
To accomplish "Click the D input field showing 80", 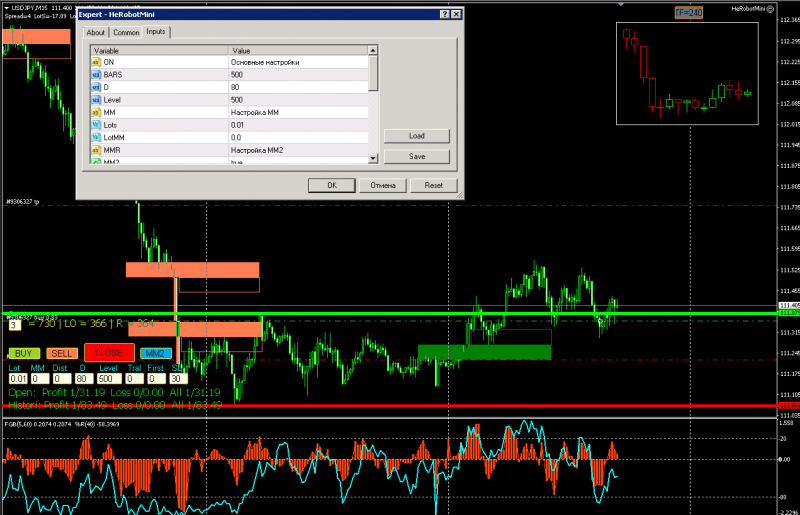I will pos(84,379).
